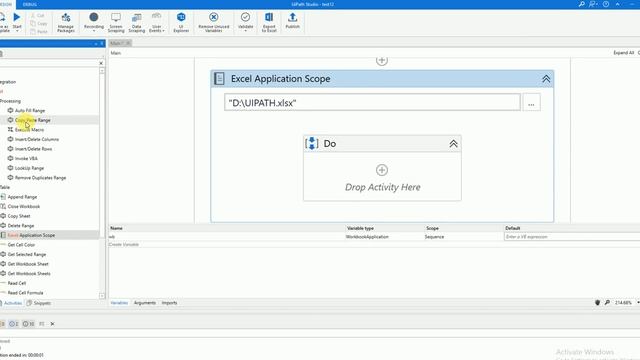Launch Screen Scraping tool
This screenshot has height=360, width=640.
click(x=116, y=22)
